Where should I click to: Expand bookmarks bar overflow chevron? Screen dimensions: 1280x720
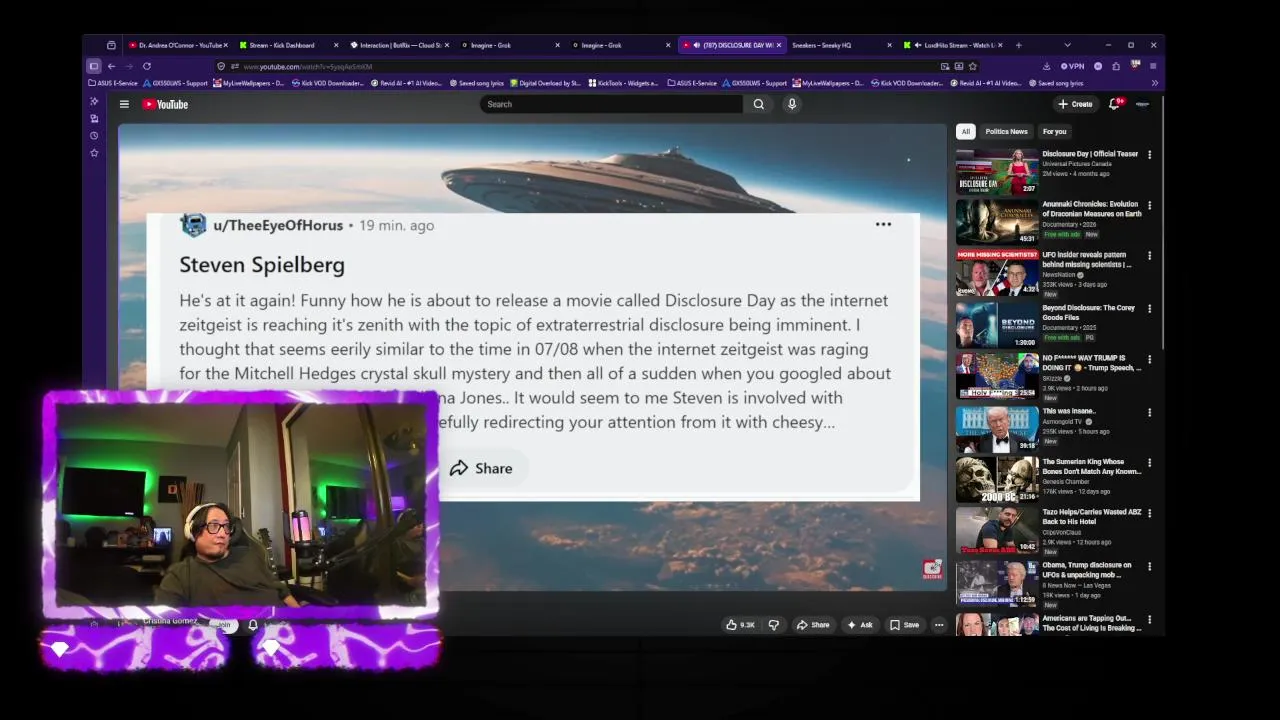click(1154, 83)
